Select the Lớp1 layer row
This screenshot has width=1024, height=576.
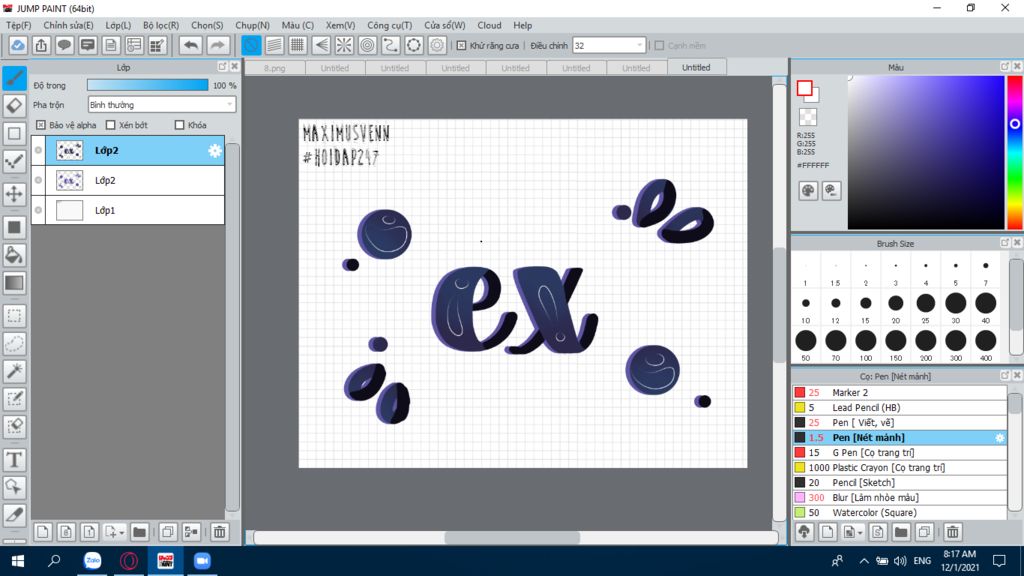tap(128, 210)
